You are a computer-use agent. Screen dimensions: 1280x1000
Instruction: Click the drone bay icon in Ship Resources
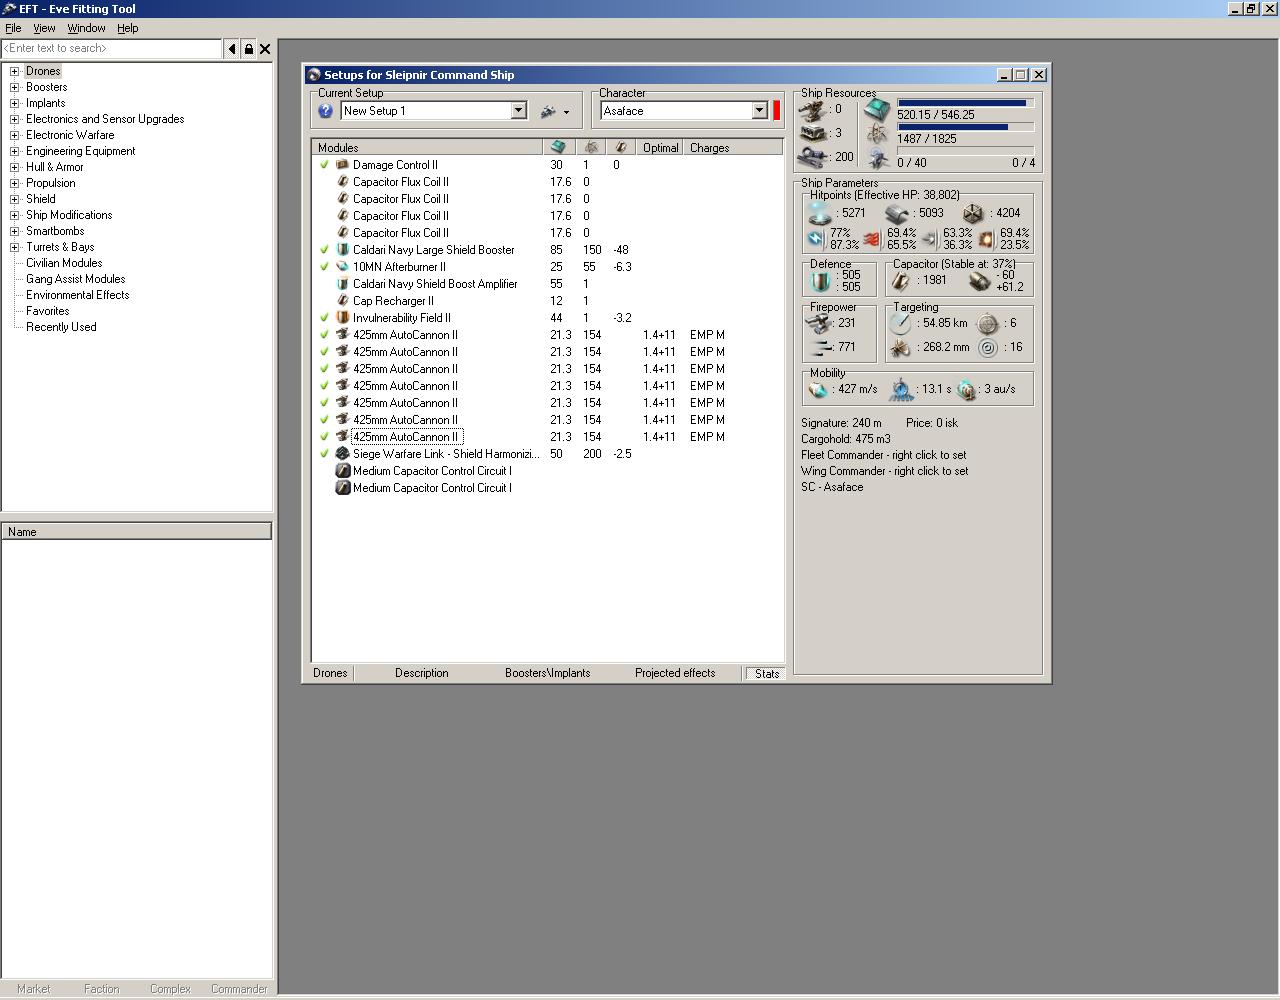point(877,158)
